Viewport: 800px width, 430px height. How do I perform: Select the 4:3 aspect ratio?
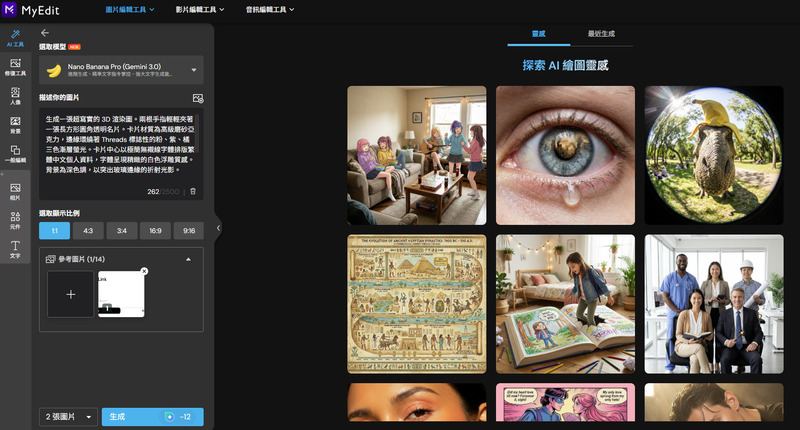point(88,231)
